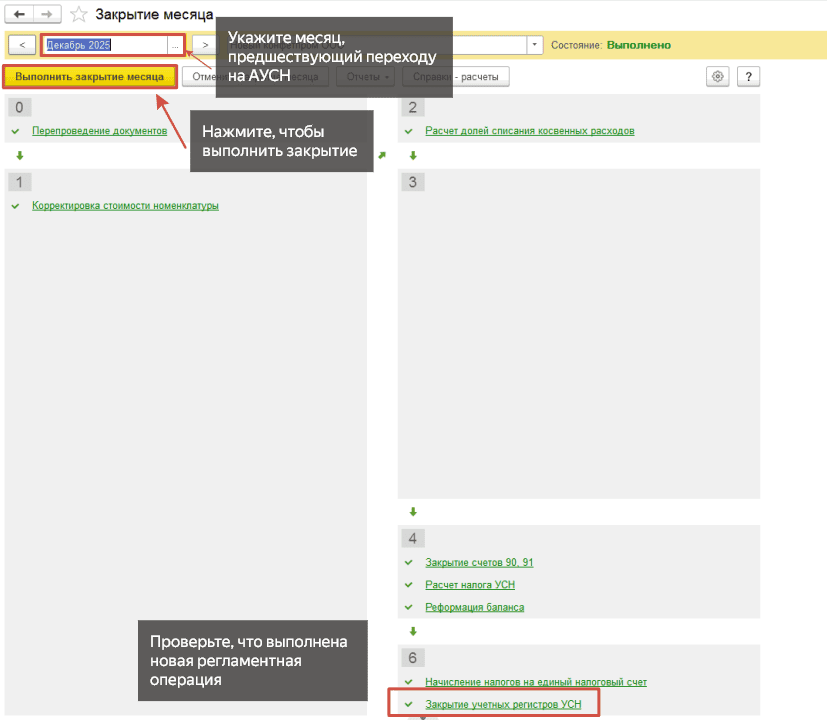Click Выполнить закрытие месяца button
Screen dimensions: 827x720
pyautogui.click(x=90, y=76)
